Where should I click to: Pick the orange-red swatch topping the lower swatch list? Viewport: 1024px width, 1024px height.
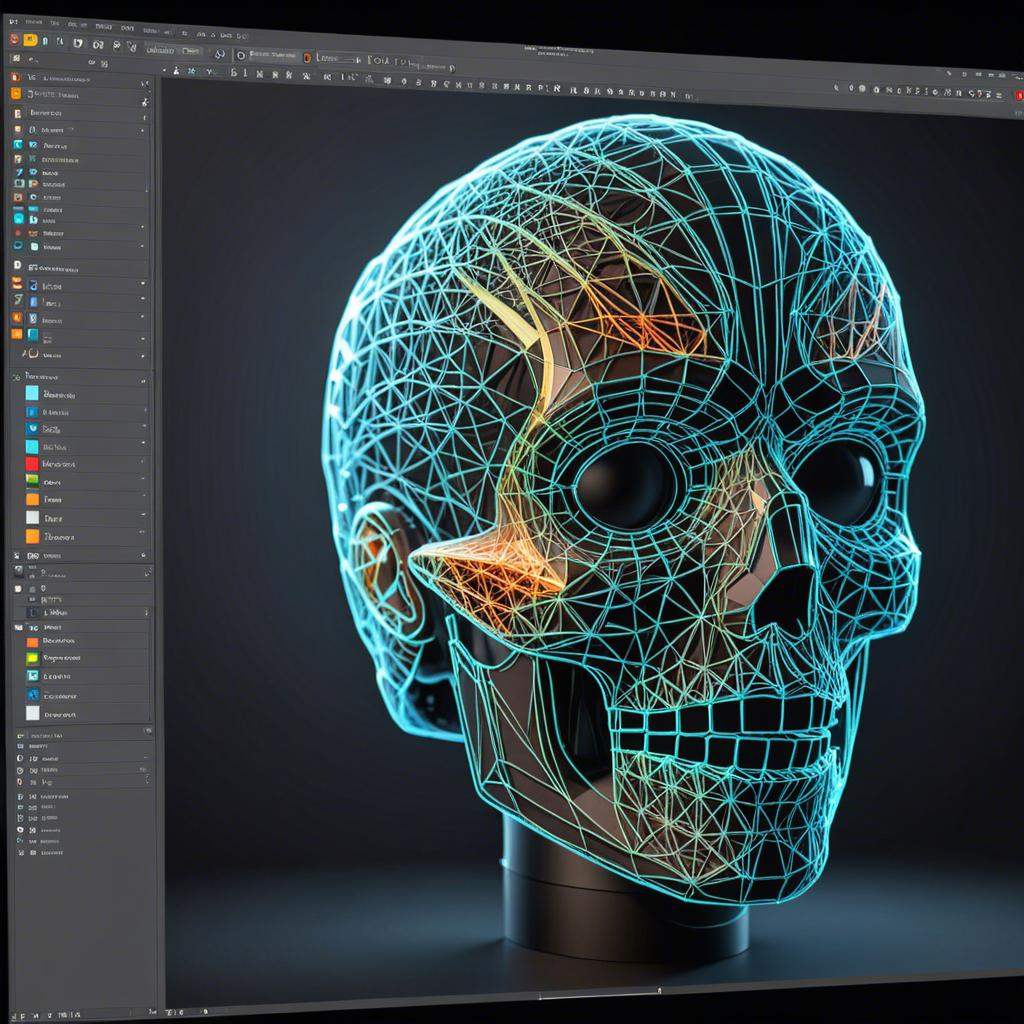[32, 642]
